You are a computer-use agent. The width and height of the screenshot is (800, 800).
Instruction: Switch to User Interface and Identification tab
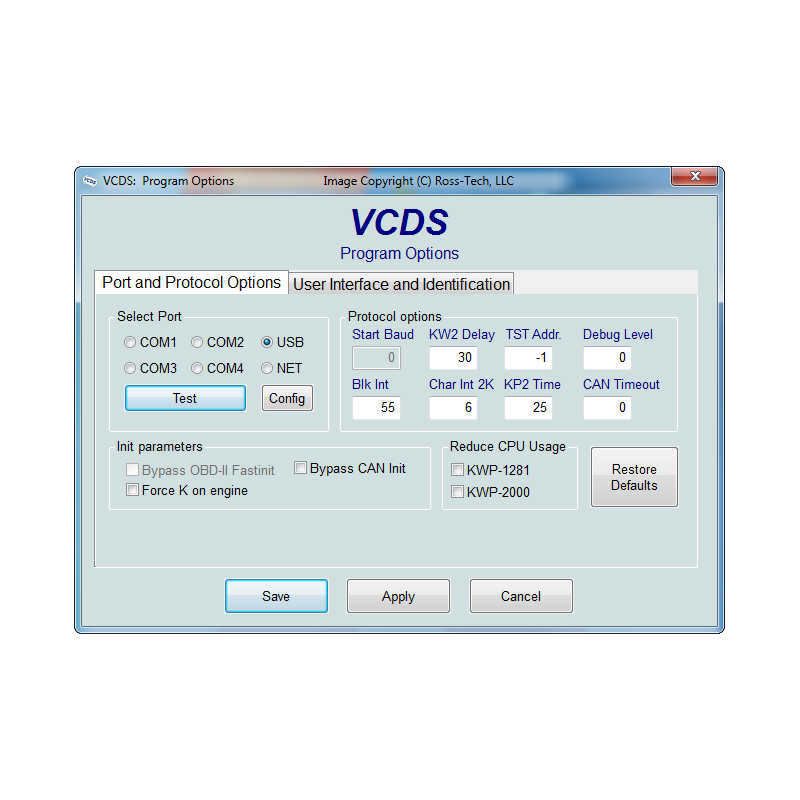(401, 284)
